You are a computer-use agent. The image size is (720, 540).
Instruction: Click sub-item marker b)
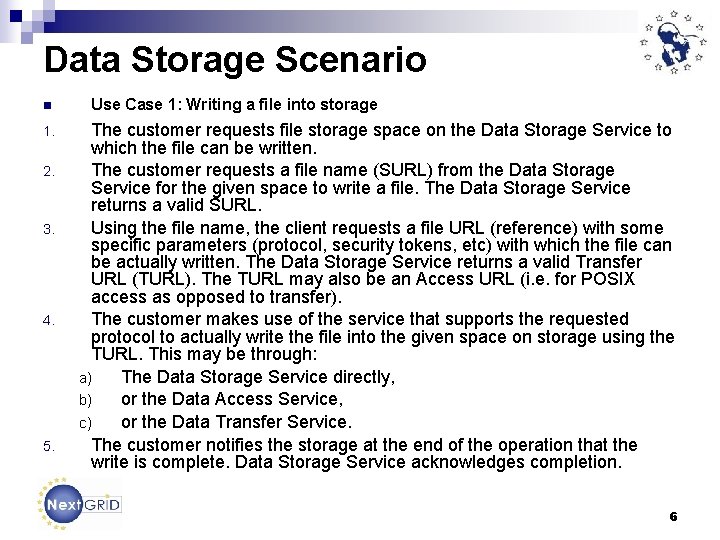(x=85, y=401)
